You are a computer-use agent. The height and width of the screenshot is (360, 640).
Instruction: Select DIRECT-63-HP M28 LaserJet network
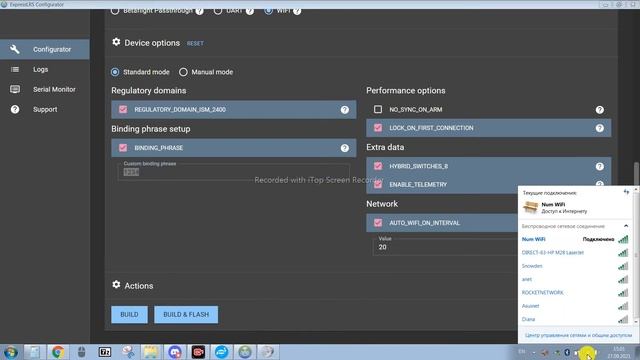(575, 253)
